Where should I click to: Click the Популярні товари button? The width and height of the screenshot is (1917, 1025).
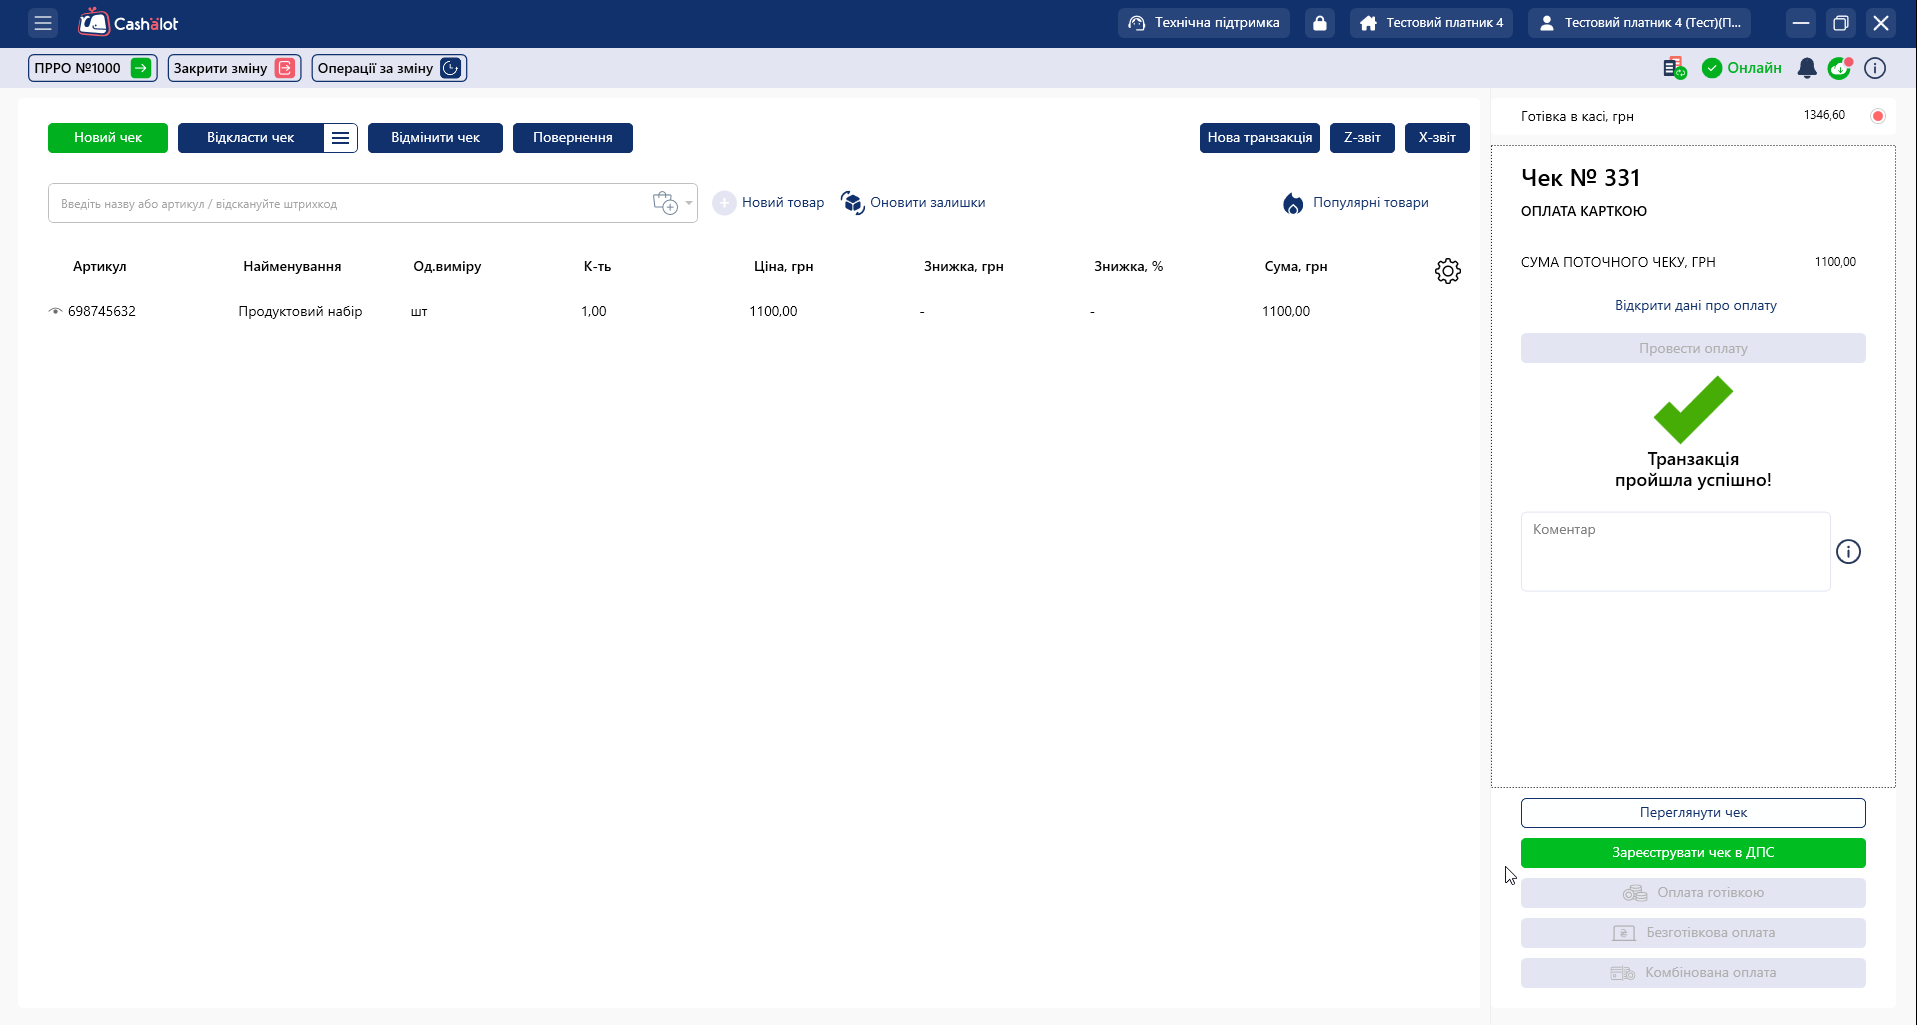coord(1356,203)
